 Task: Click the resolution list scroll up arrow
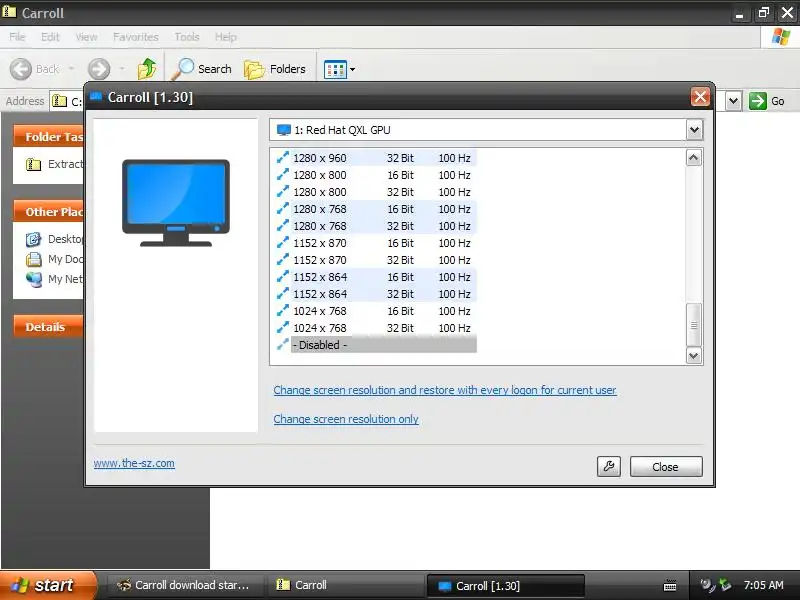[x=693, y=158]
